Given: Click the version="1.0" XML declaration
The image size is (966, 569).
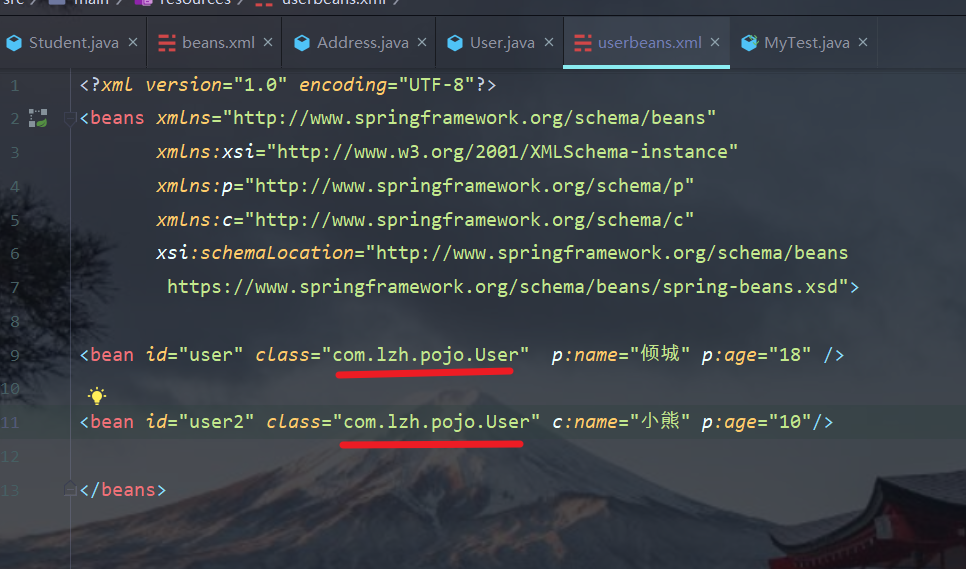Looking at the screenshot, I should point(216,84).
